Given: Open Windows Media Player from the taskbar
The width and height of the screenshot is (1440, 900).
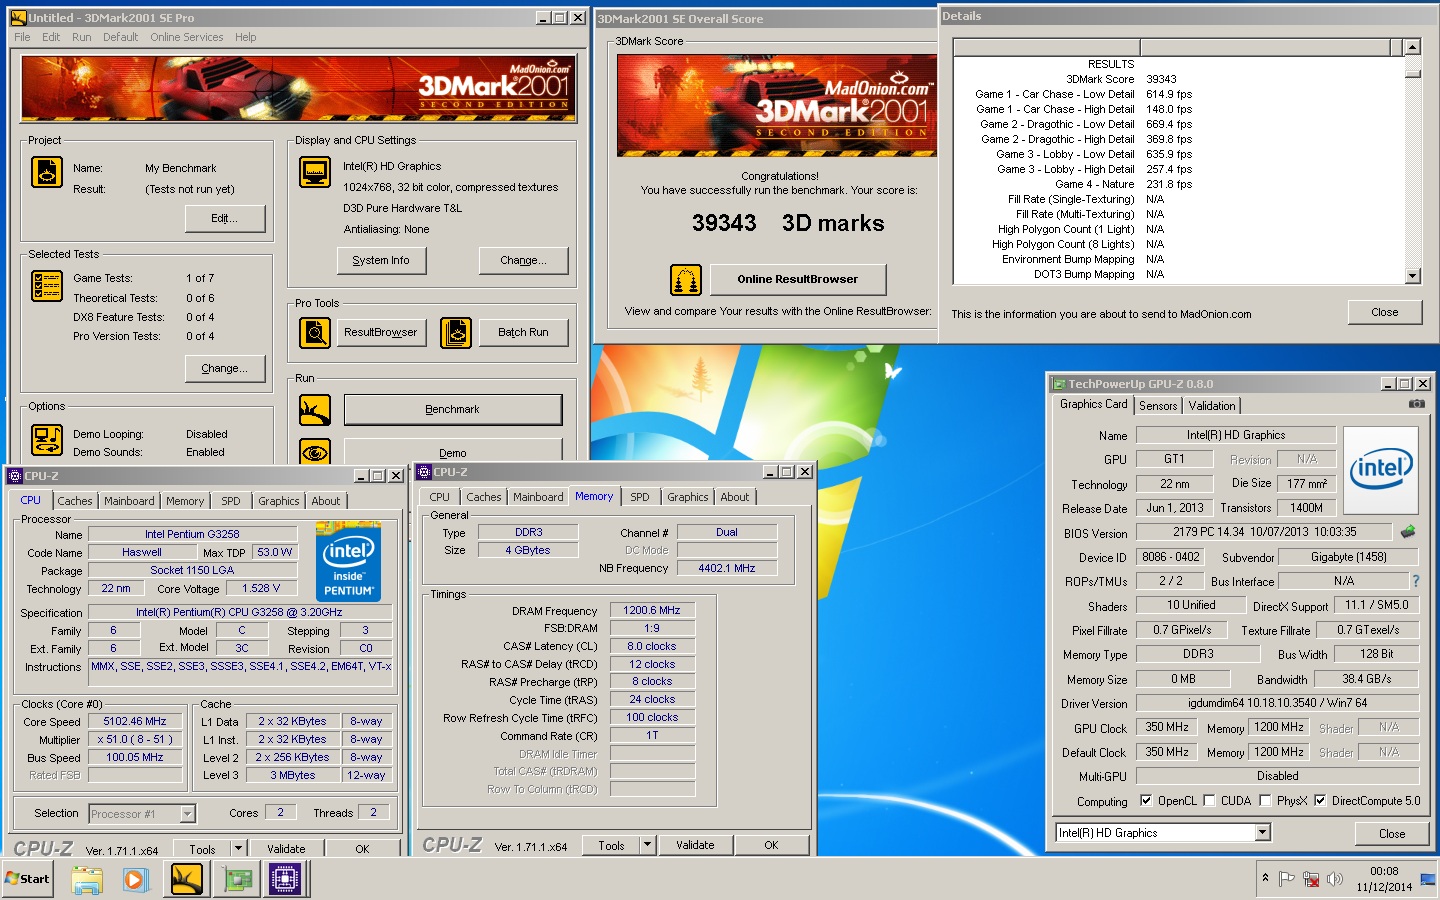Looking at the screenshot, I should click(x=135, y=879).
